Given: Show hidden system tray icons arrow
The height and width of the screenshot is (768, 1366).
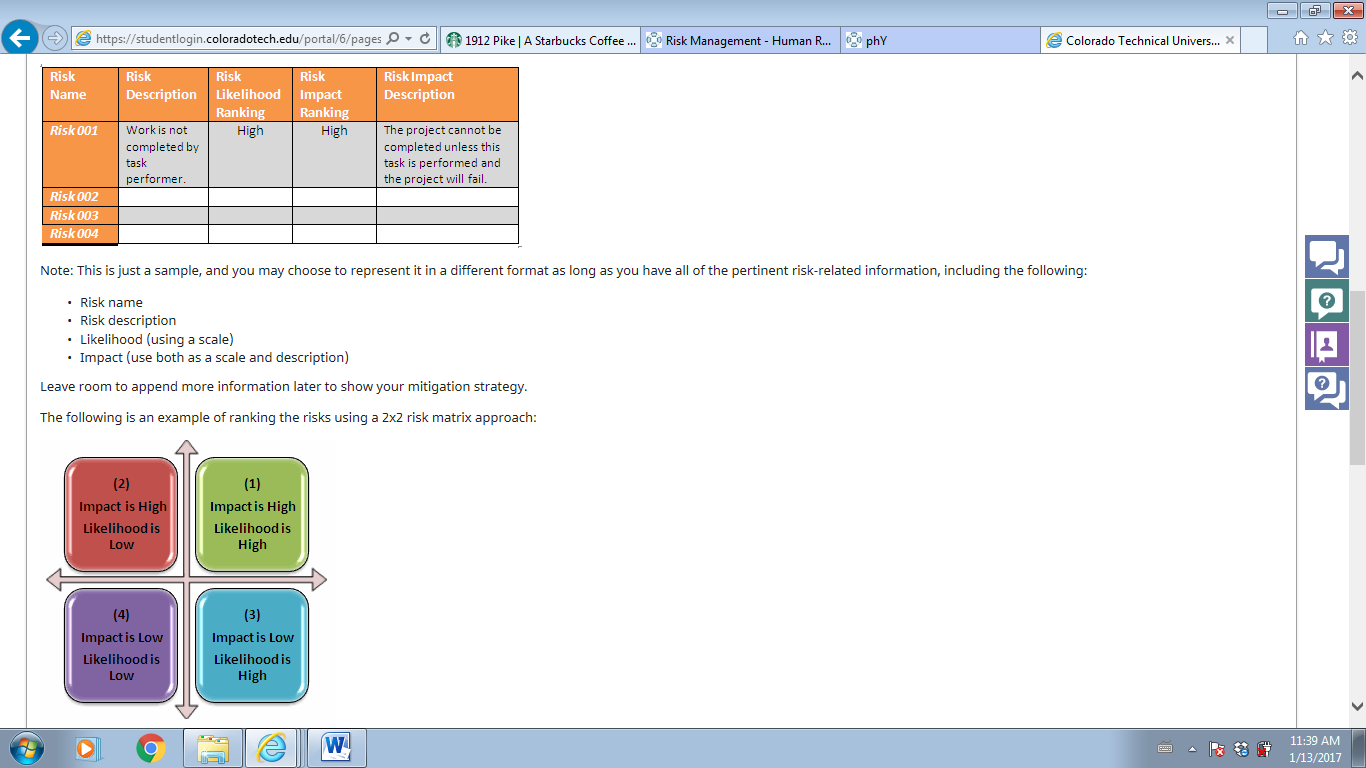Looking at the screenshot, I should (x=1192, y=748).
